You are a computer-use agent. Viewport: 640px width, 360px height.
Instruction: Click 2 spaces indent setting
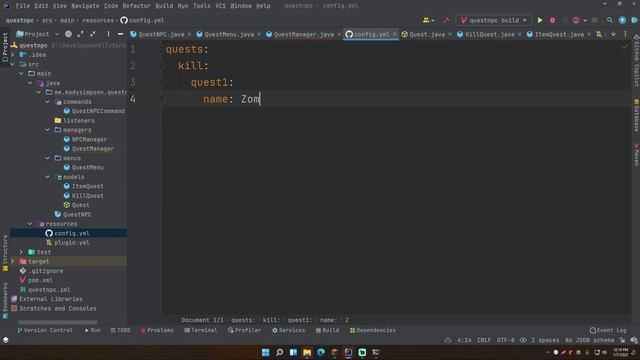545,340
